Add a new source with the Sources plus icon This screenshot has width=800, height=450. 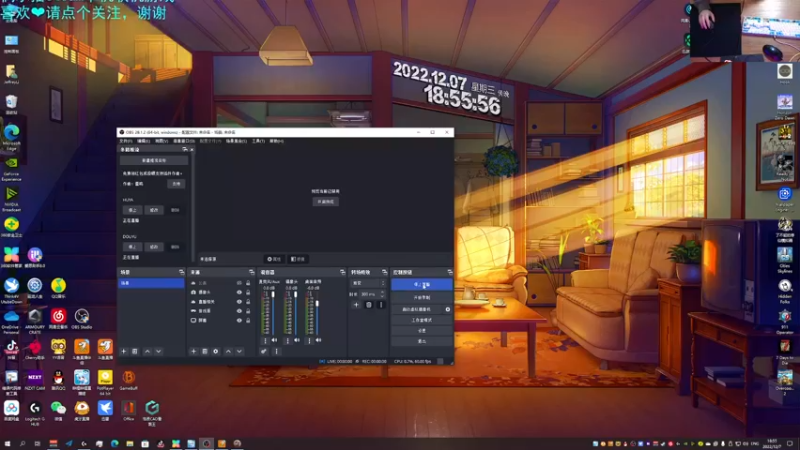(193, 351)
